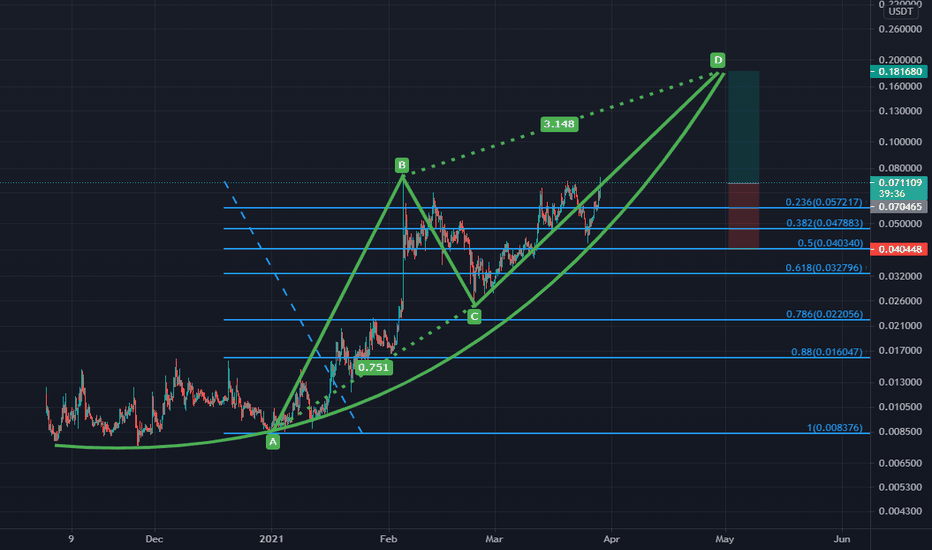This screenshot has width=932, height=550.
Task: Click the 0.786(0.022056) Fibonacci level label
Action: pos(824,314)
